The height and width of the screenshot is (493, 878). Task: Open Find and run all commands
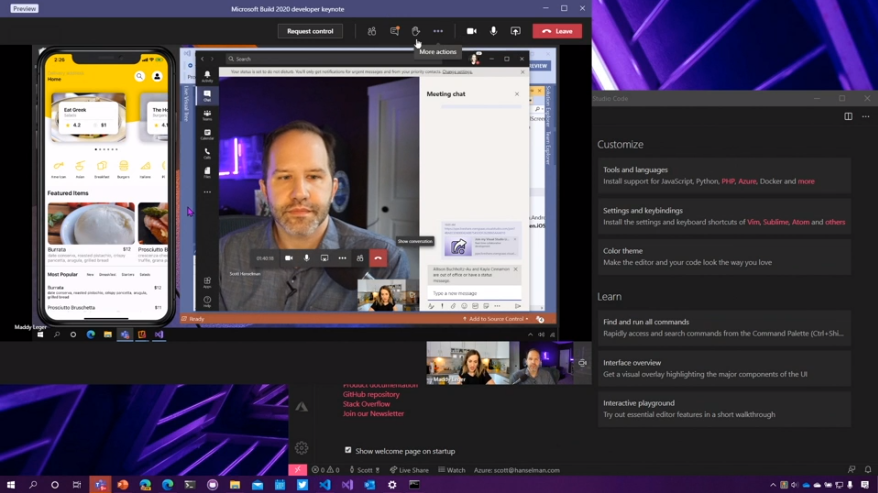tap(724, 328)
